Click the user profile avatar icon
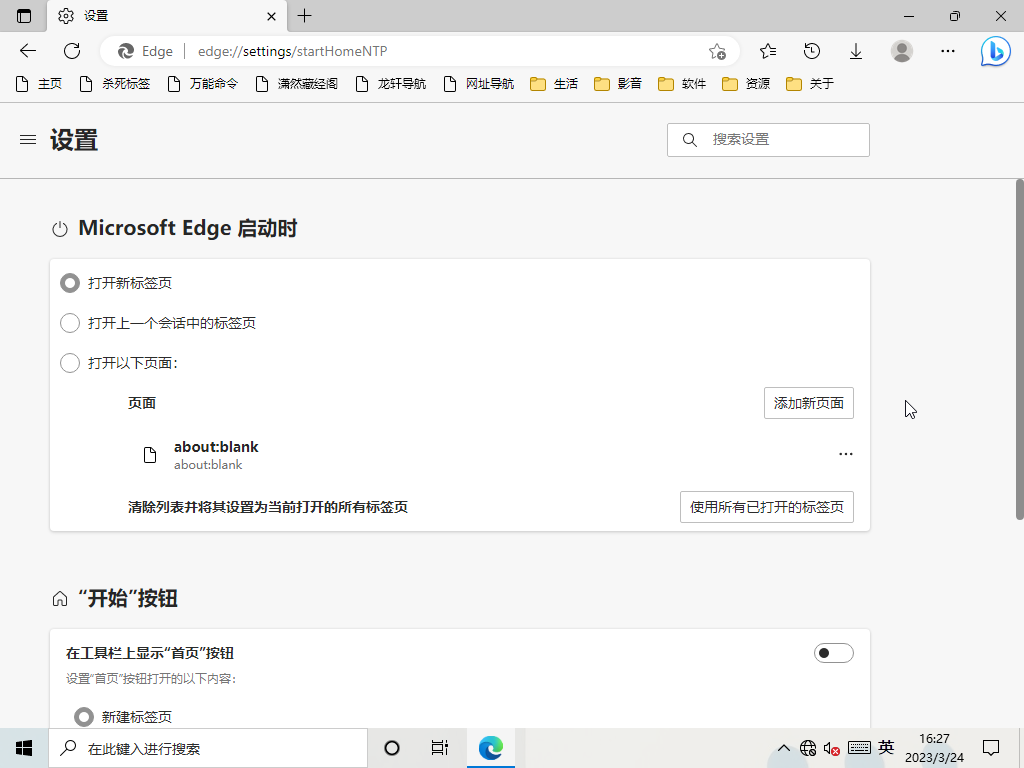 [902, 51]
